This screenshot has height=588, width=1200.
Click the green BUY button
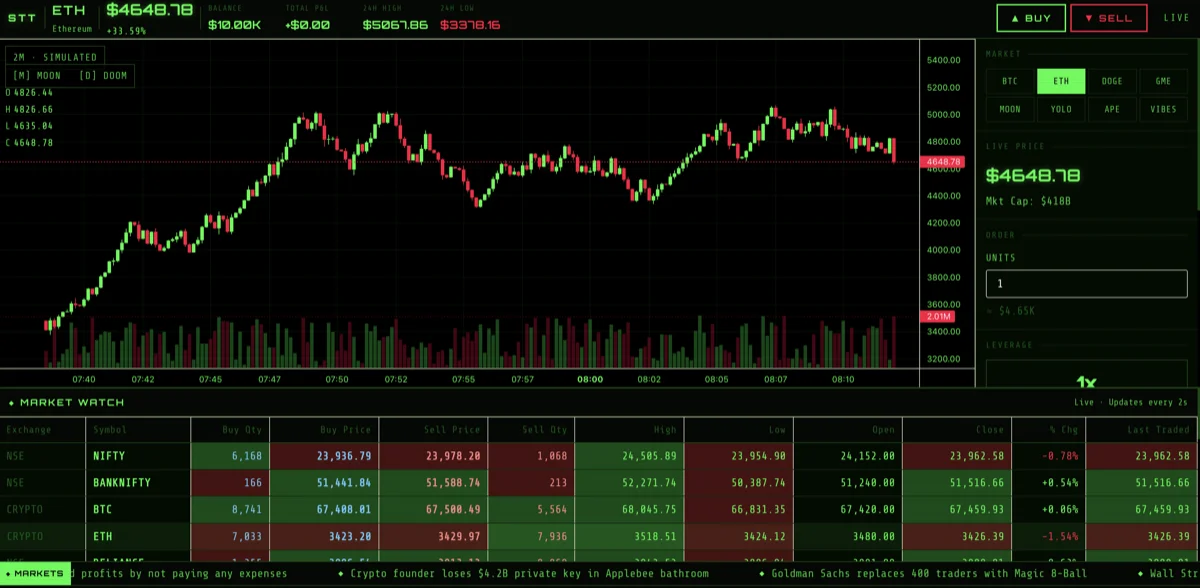click(1031, 18)
